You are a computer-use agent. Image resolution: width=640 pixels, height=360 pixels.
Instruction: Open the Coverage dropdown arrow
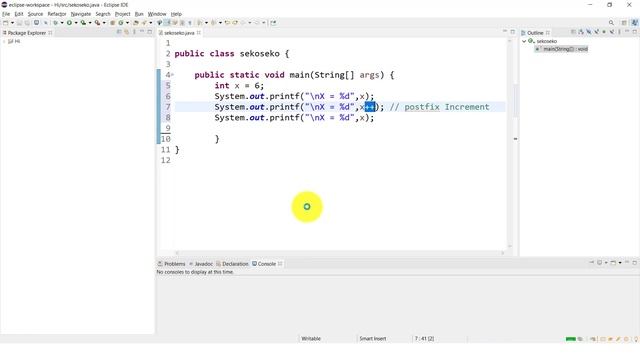90,23
